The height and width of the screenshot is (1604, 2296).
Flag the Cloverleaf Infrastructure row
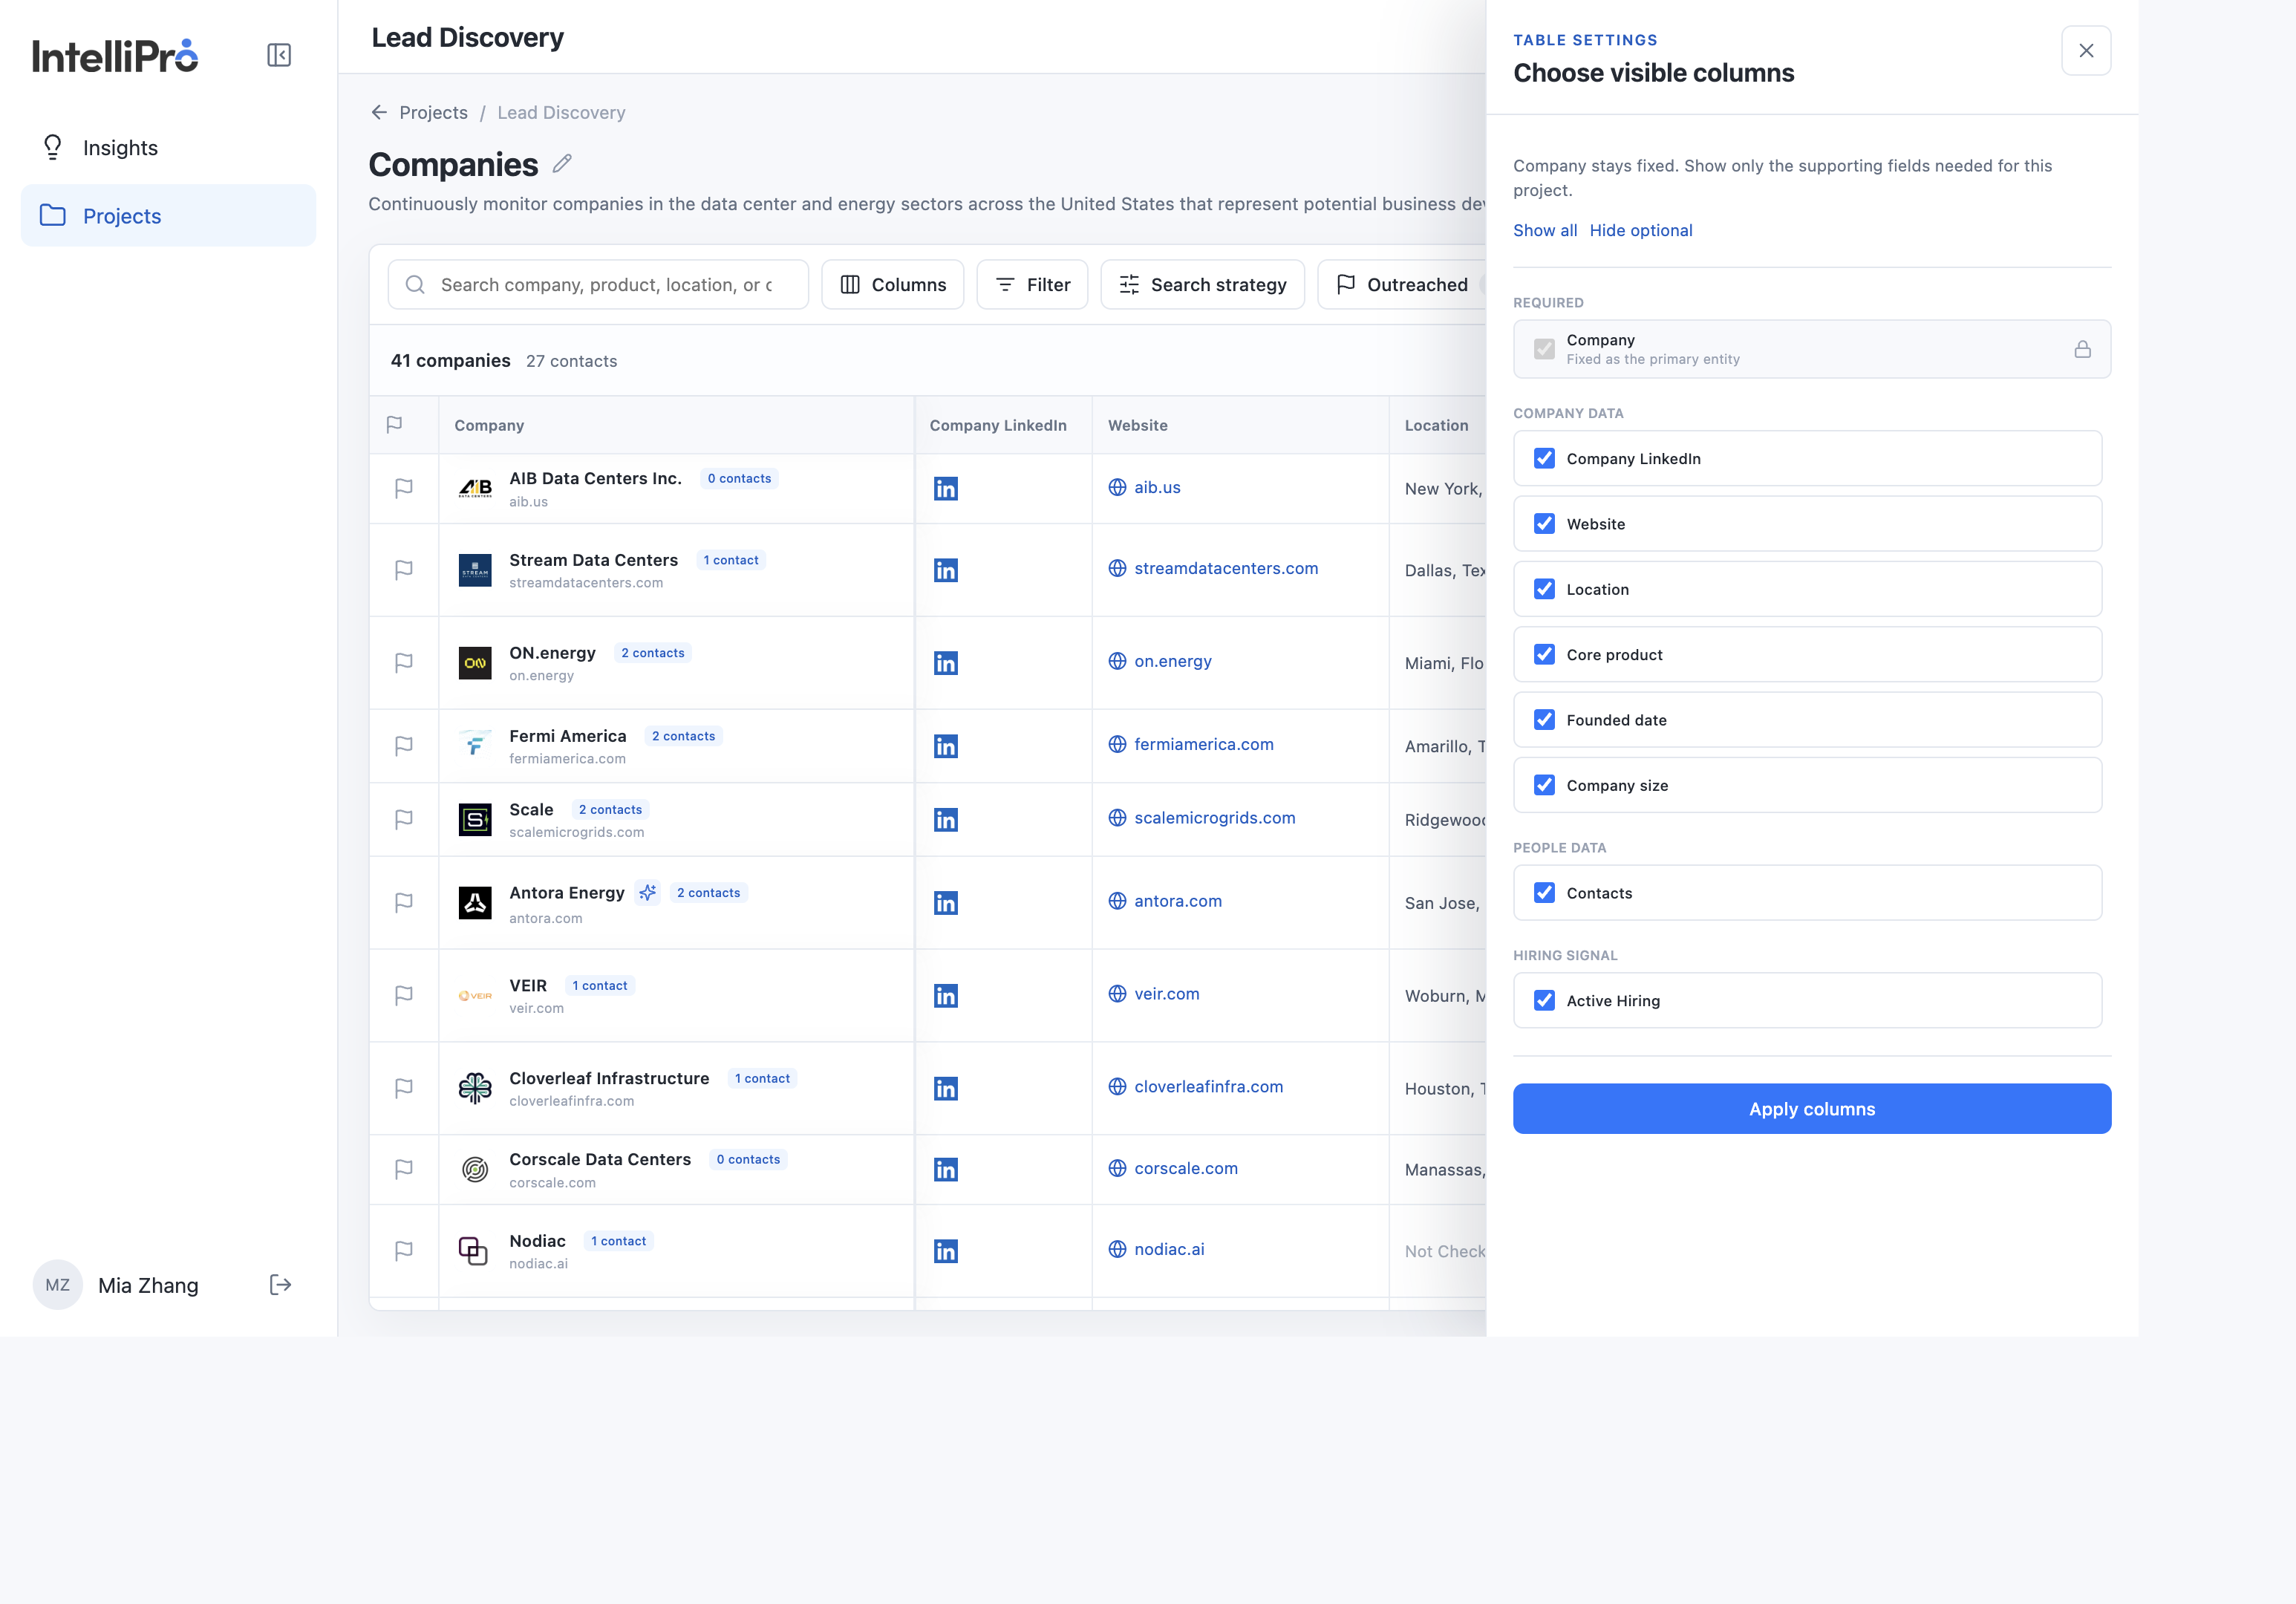point(404,1088)
